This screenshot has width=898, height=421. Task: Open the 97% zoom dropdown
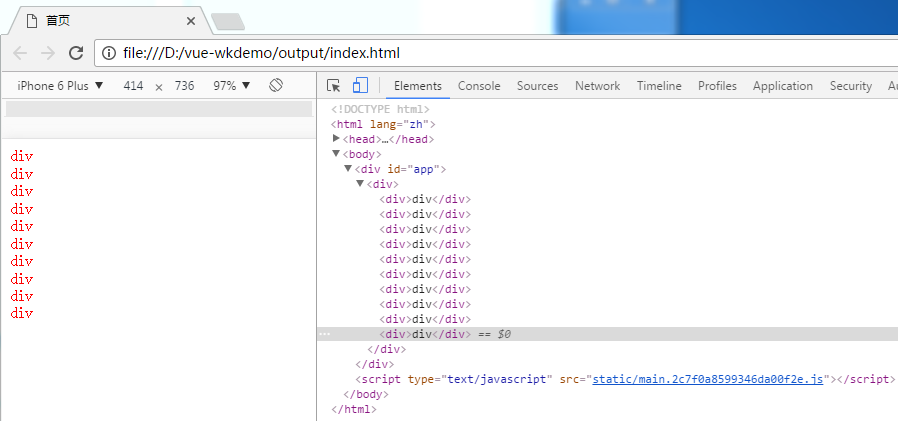pyautogui.click(x=232, y=86)
